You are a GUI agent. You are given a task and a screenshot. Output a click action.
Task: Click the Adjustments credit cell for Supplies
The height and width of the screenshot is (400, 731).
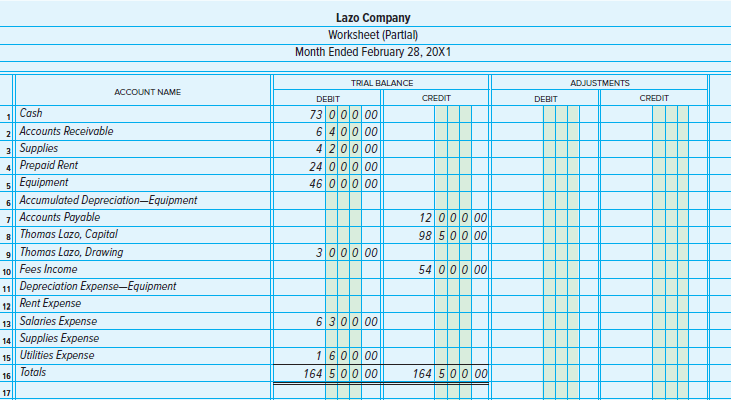coord(653,149)
